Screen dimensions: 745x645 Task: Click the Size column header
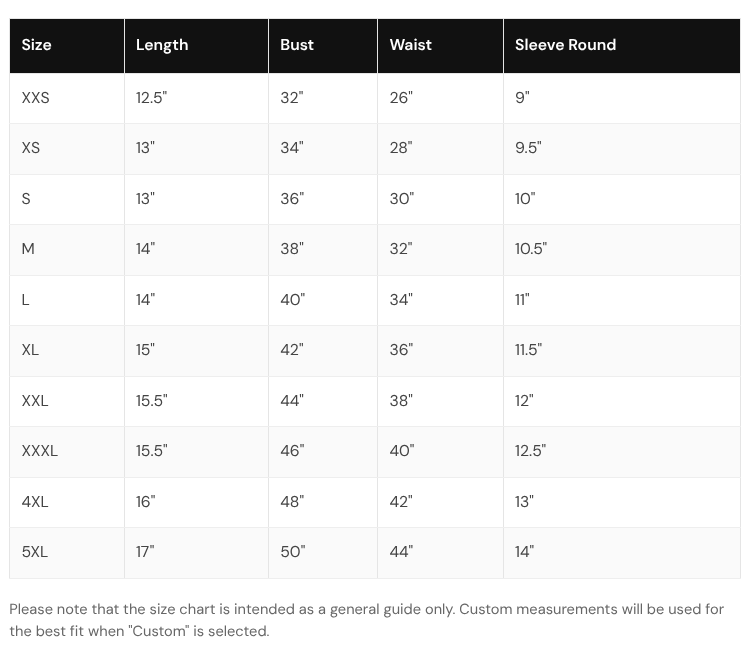click(67, 46)
